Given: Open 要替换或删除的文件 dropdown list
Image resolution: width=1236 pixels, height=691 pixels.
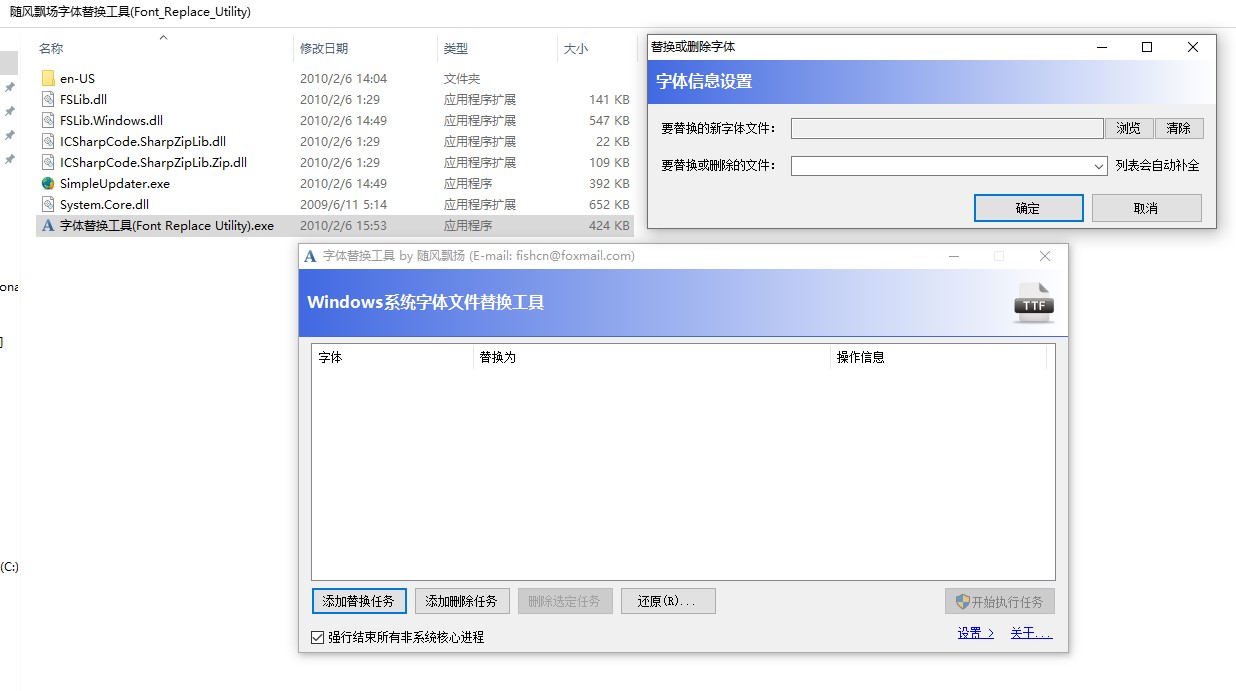Looking at the screenshot, I should pyautogui.click(x=1099, y=166).
